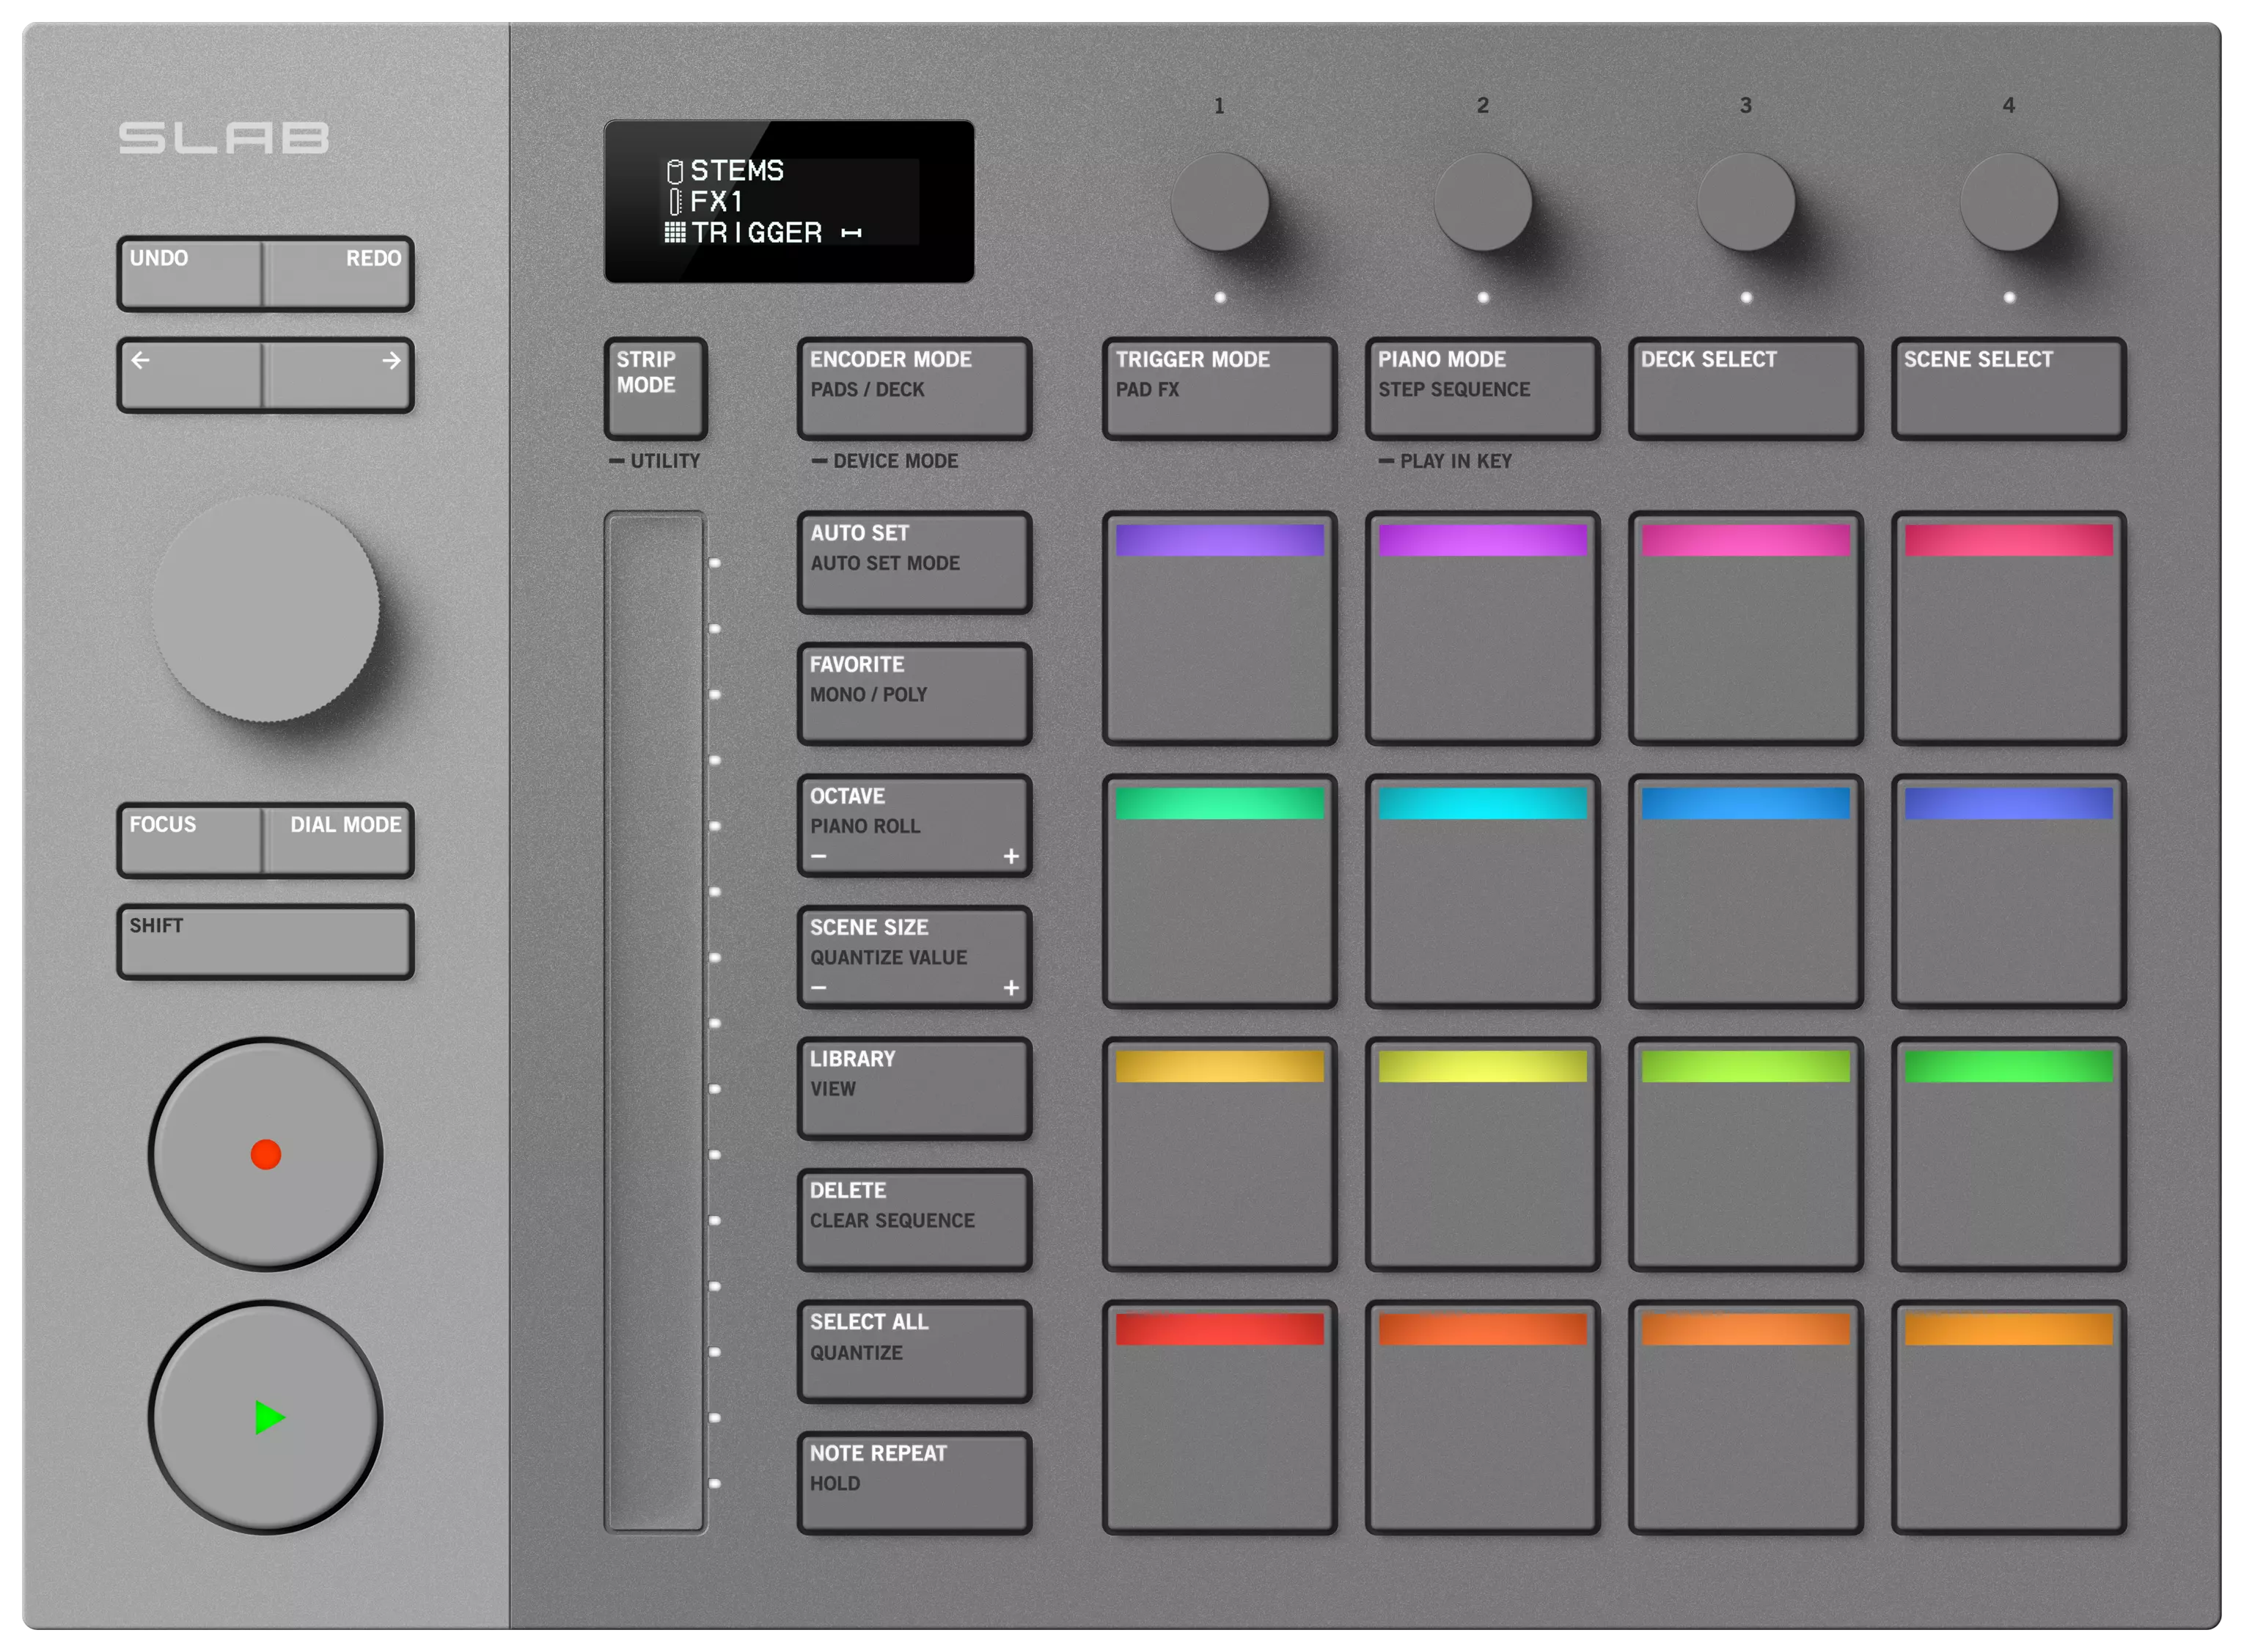Click encoder knob 1
This screenshot has height=1652, width=2244.
point(1219,201)
